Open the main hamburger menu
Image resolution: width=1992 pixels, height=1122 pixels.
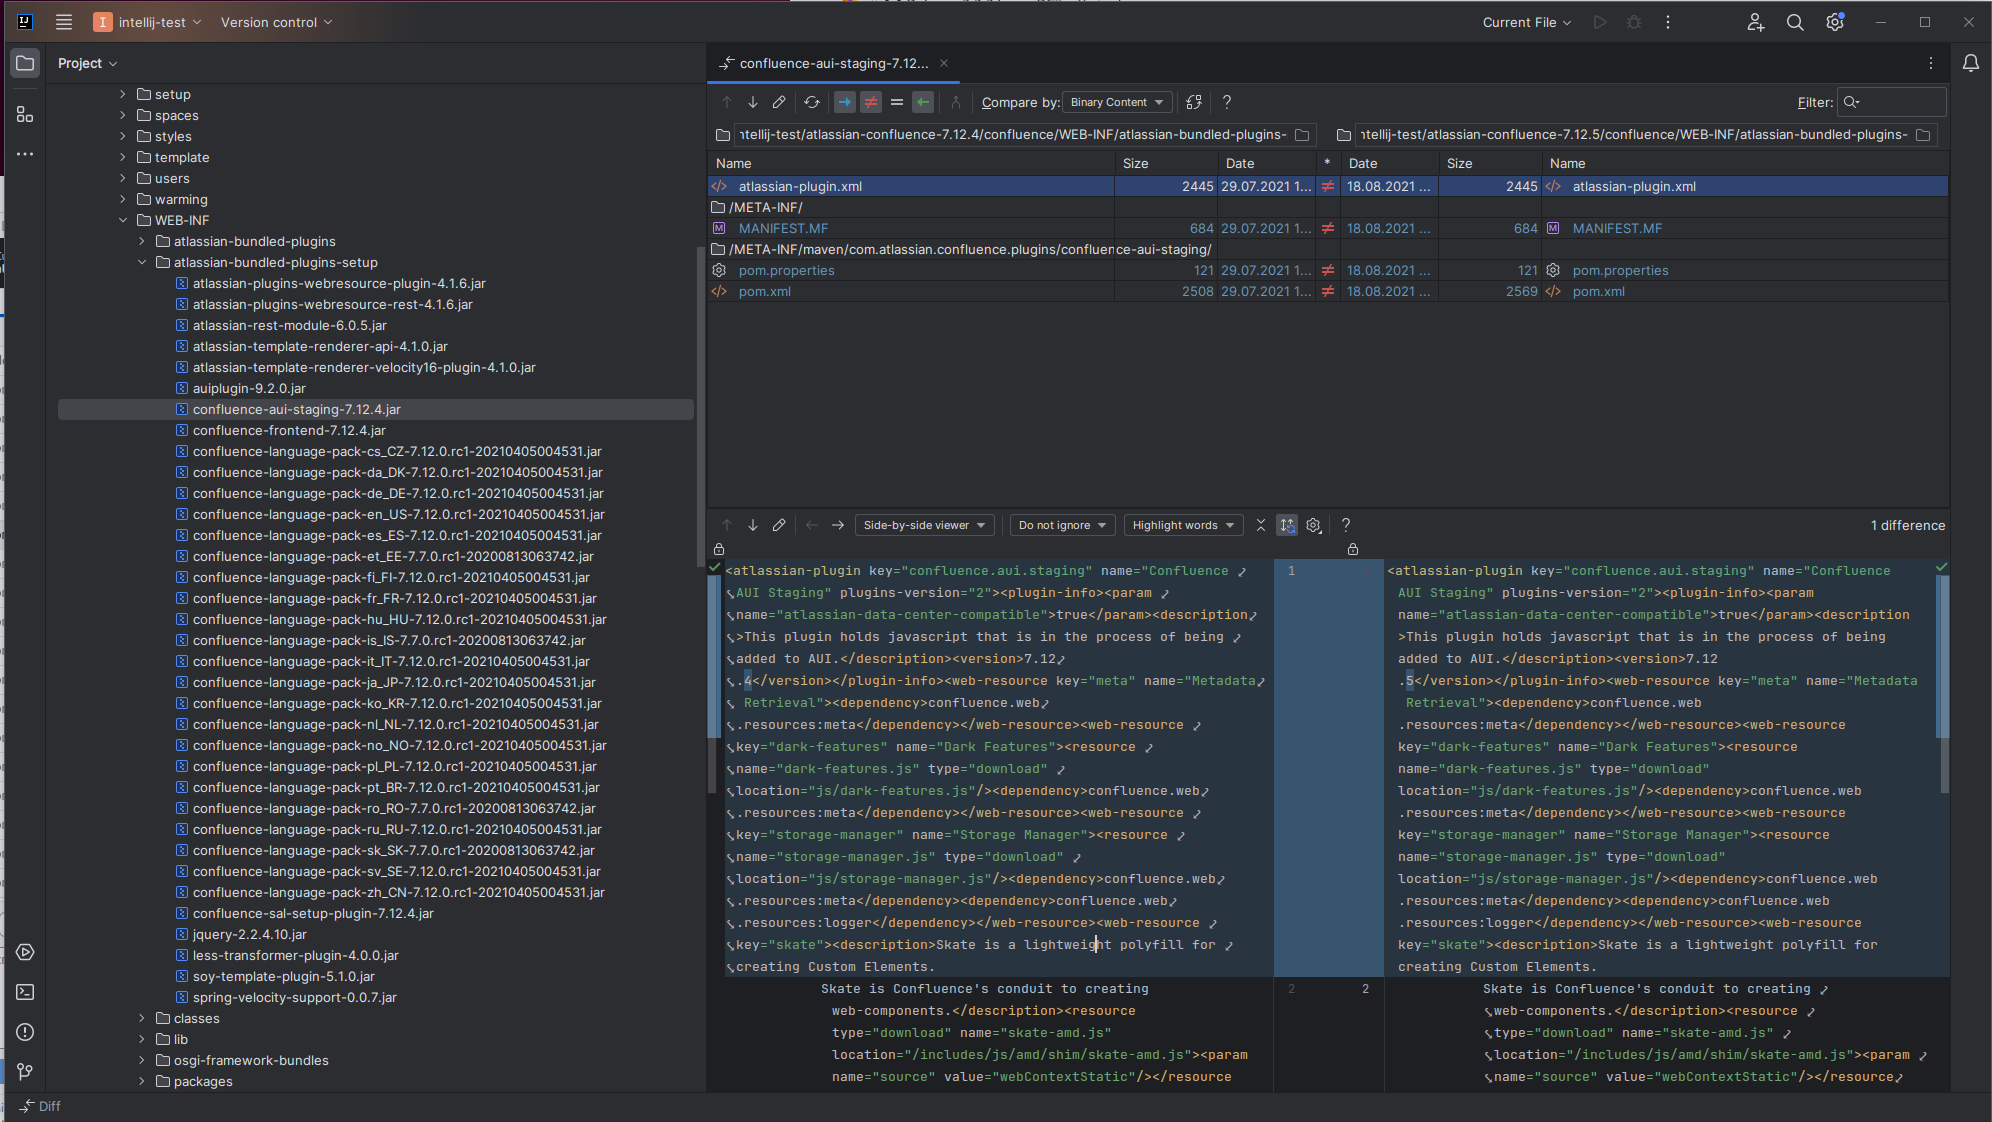pos(64,22)
